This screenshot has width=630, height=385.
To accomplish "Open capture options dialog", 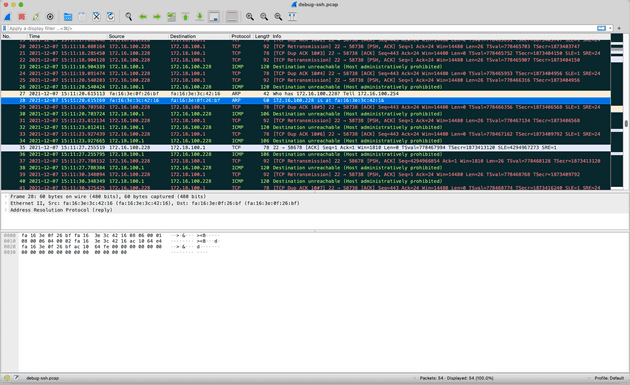I will point(50,17).
